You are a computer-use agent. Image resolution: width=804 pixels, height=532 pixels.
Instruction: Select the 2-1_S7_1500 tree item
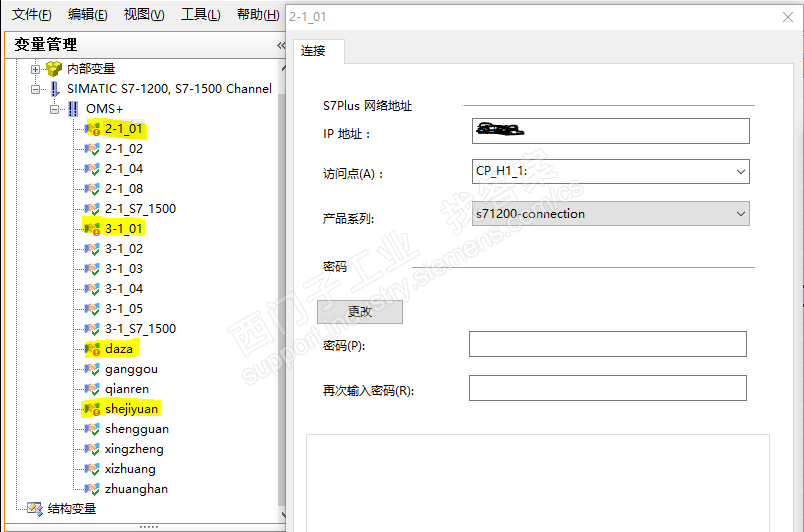(140, 209)
